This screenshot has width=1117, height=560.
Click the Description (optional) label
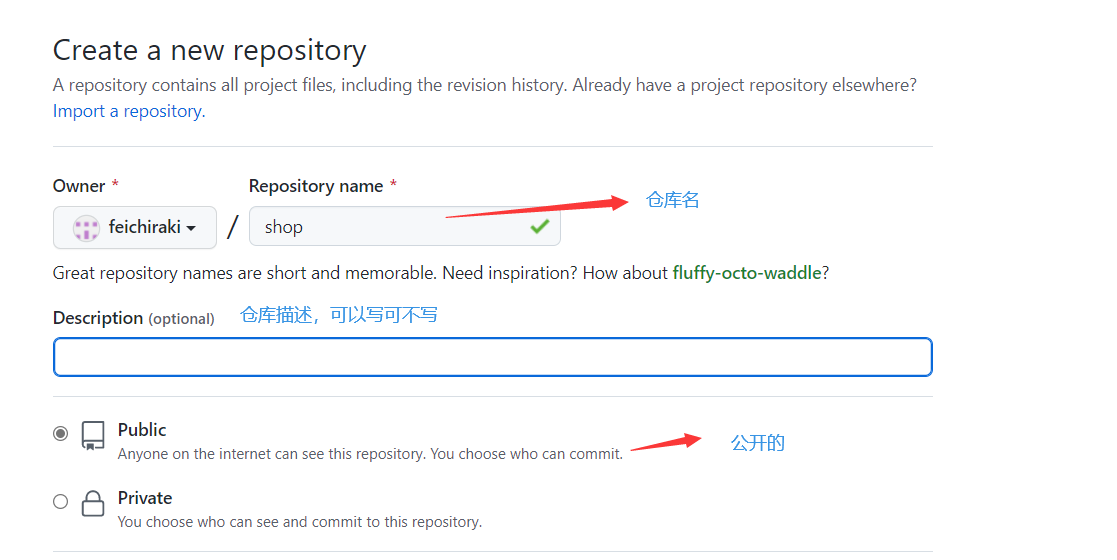(x=133, y=318)
